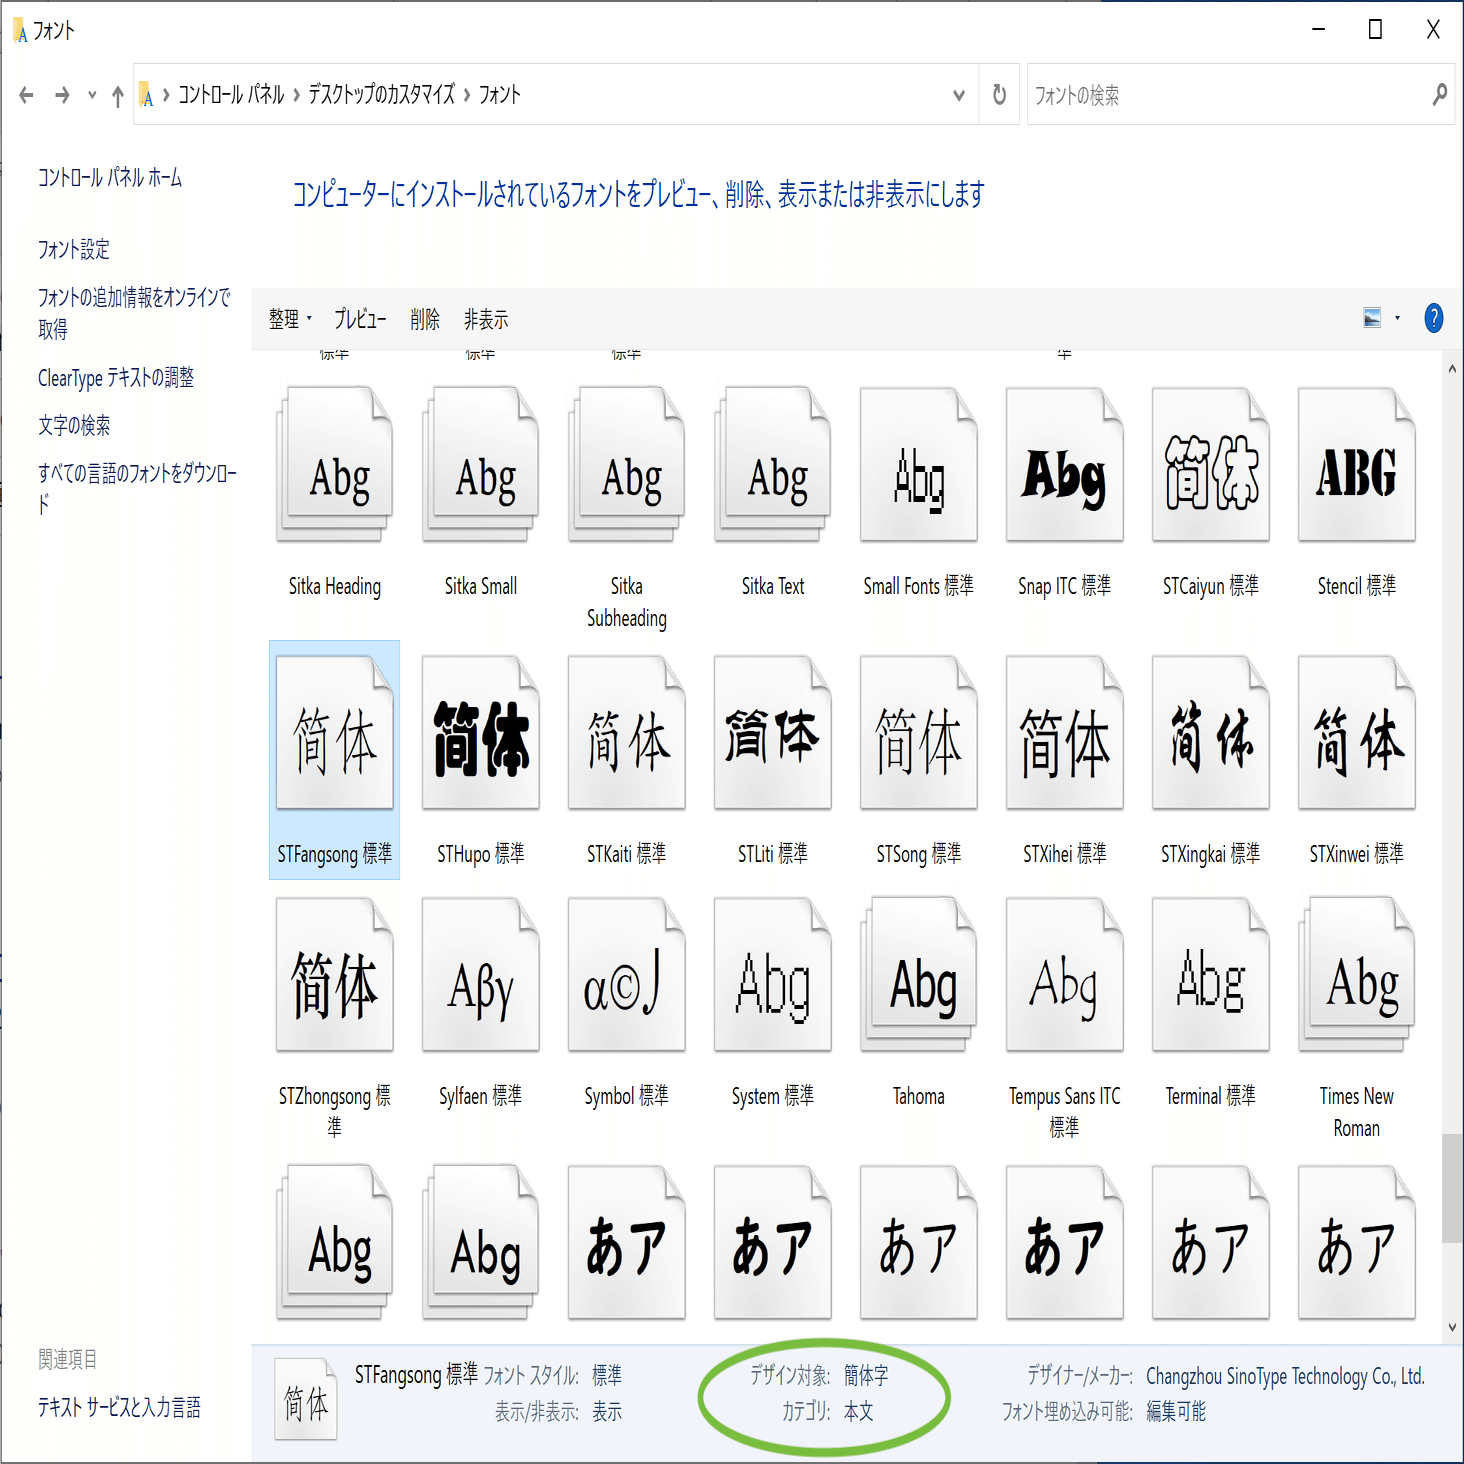Open Help via the question mark icon
Screen dimensions: 1464x1464
click(1432, 318)
